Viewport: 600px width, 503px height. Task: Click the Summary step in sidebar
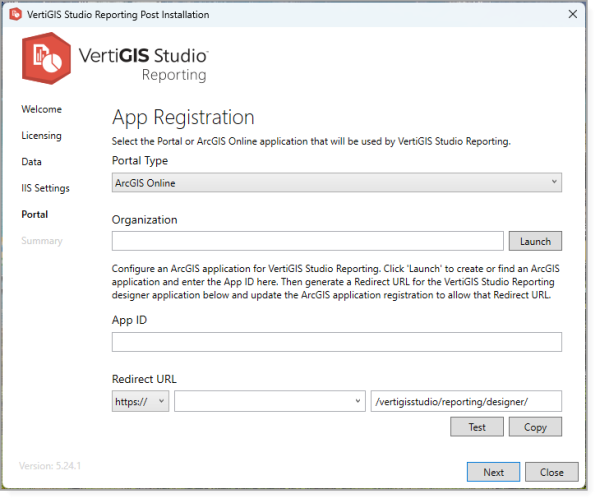click(x=41, y=240)
